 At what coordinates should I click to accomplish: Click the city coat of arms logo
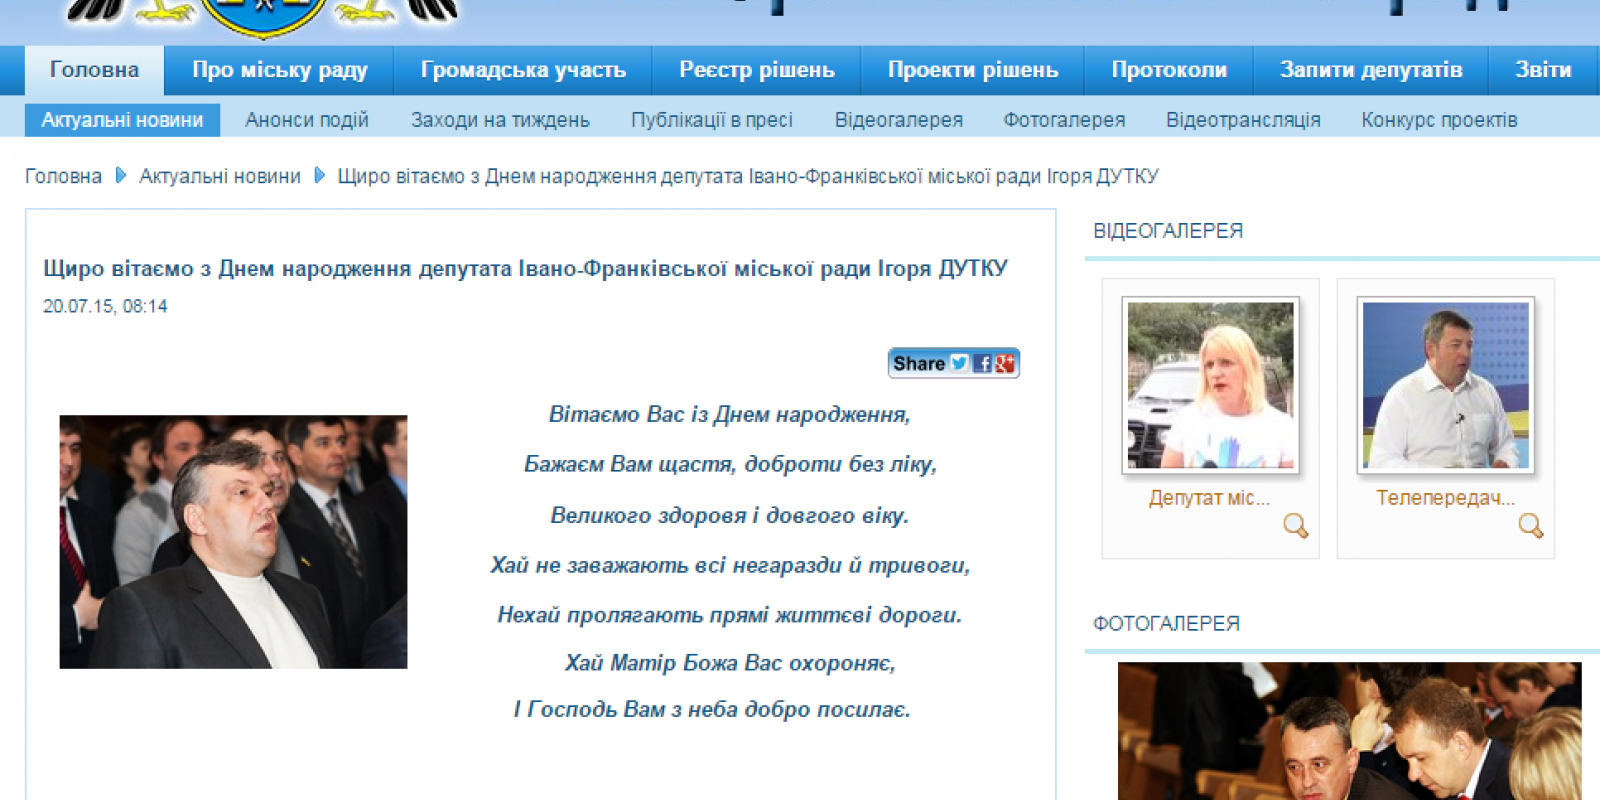(x=264, y=16)
